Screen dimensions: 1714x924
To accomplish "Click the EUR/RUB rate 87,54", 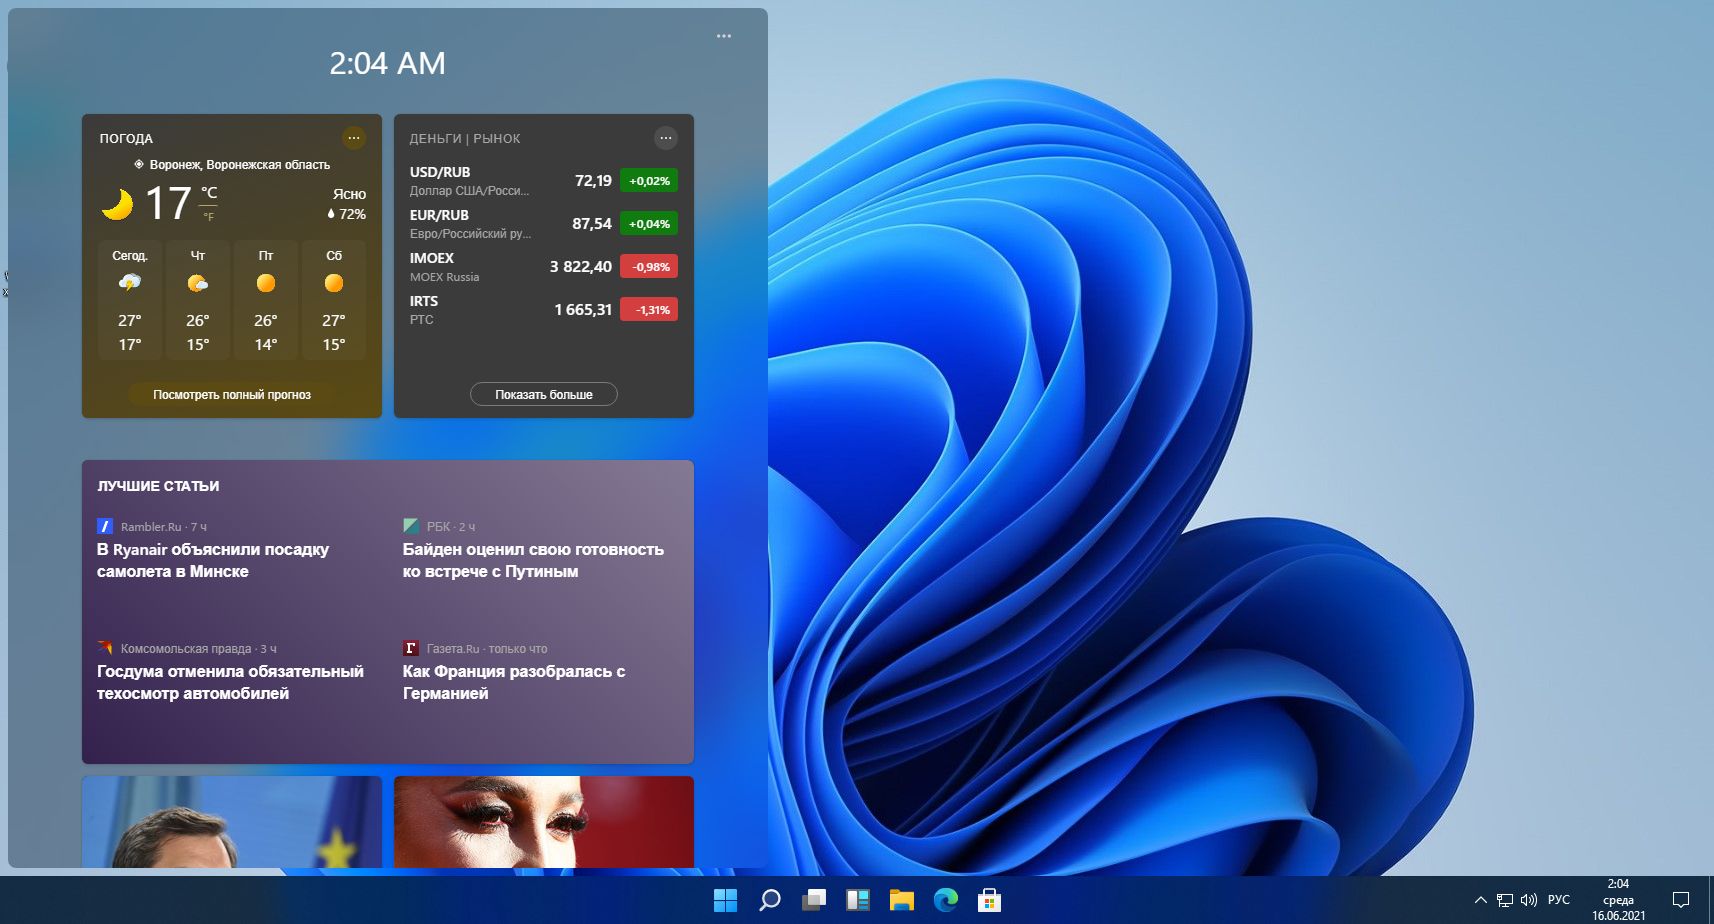I will [592, 224].
